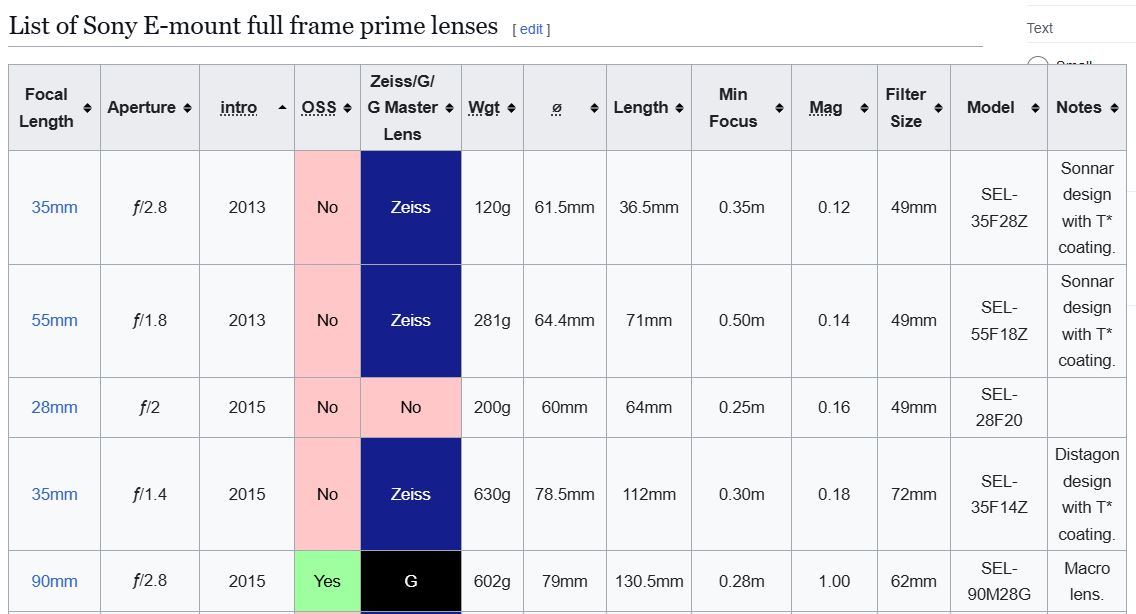1136x614 pixels.
Task: Click the intro column sort arrow
Action: tap(282, 108)
